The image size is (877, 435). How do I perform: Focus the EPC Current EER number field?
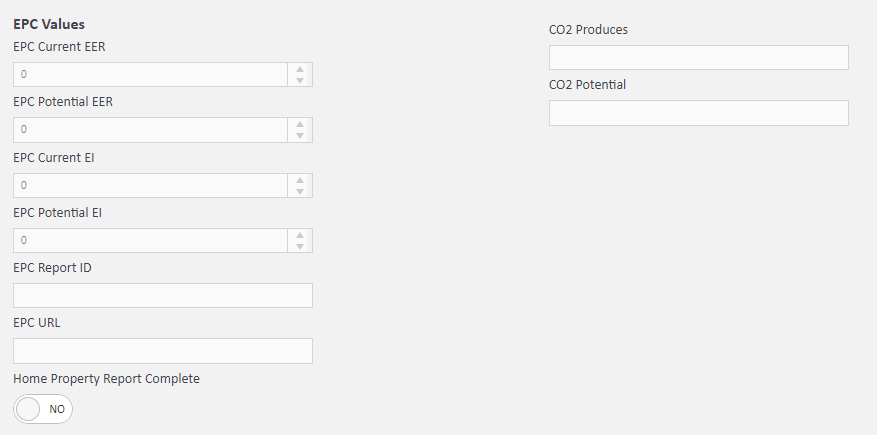[x=150, y=75]
